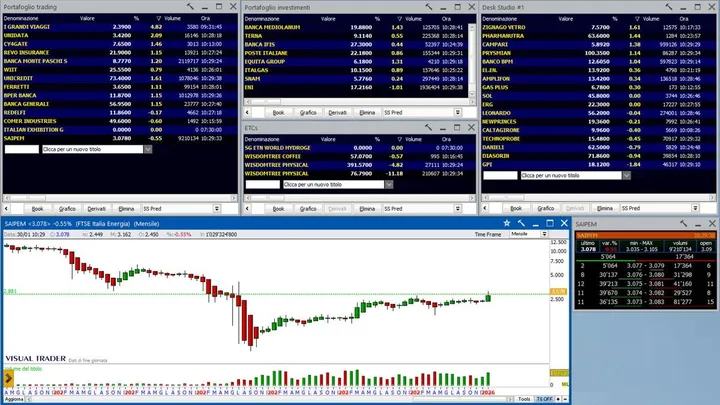This screenshot has height=405, width=720.
Task: Select LEONARDO row in Desk Studio
Action: pos(599,113)
